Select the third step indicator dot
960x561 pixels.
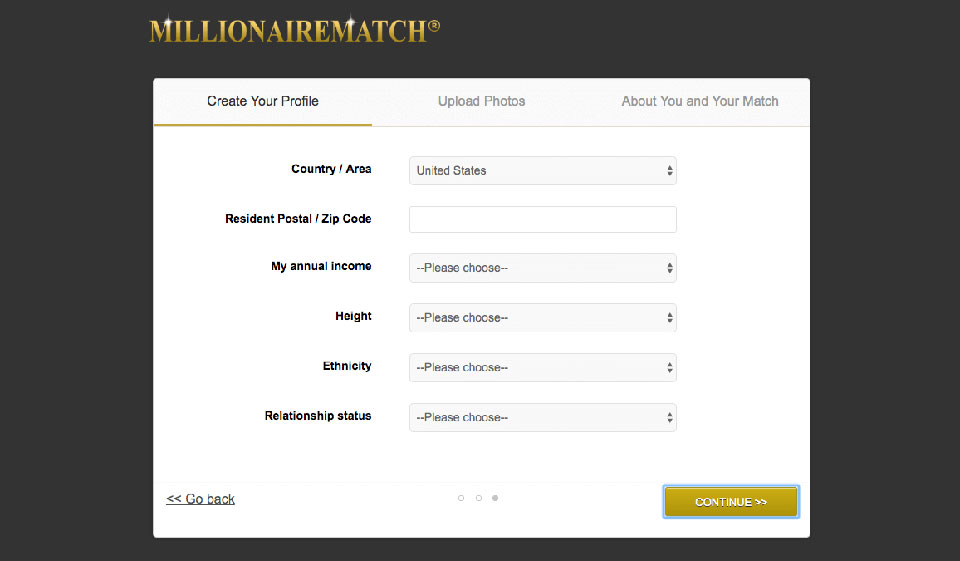point(495,498)
